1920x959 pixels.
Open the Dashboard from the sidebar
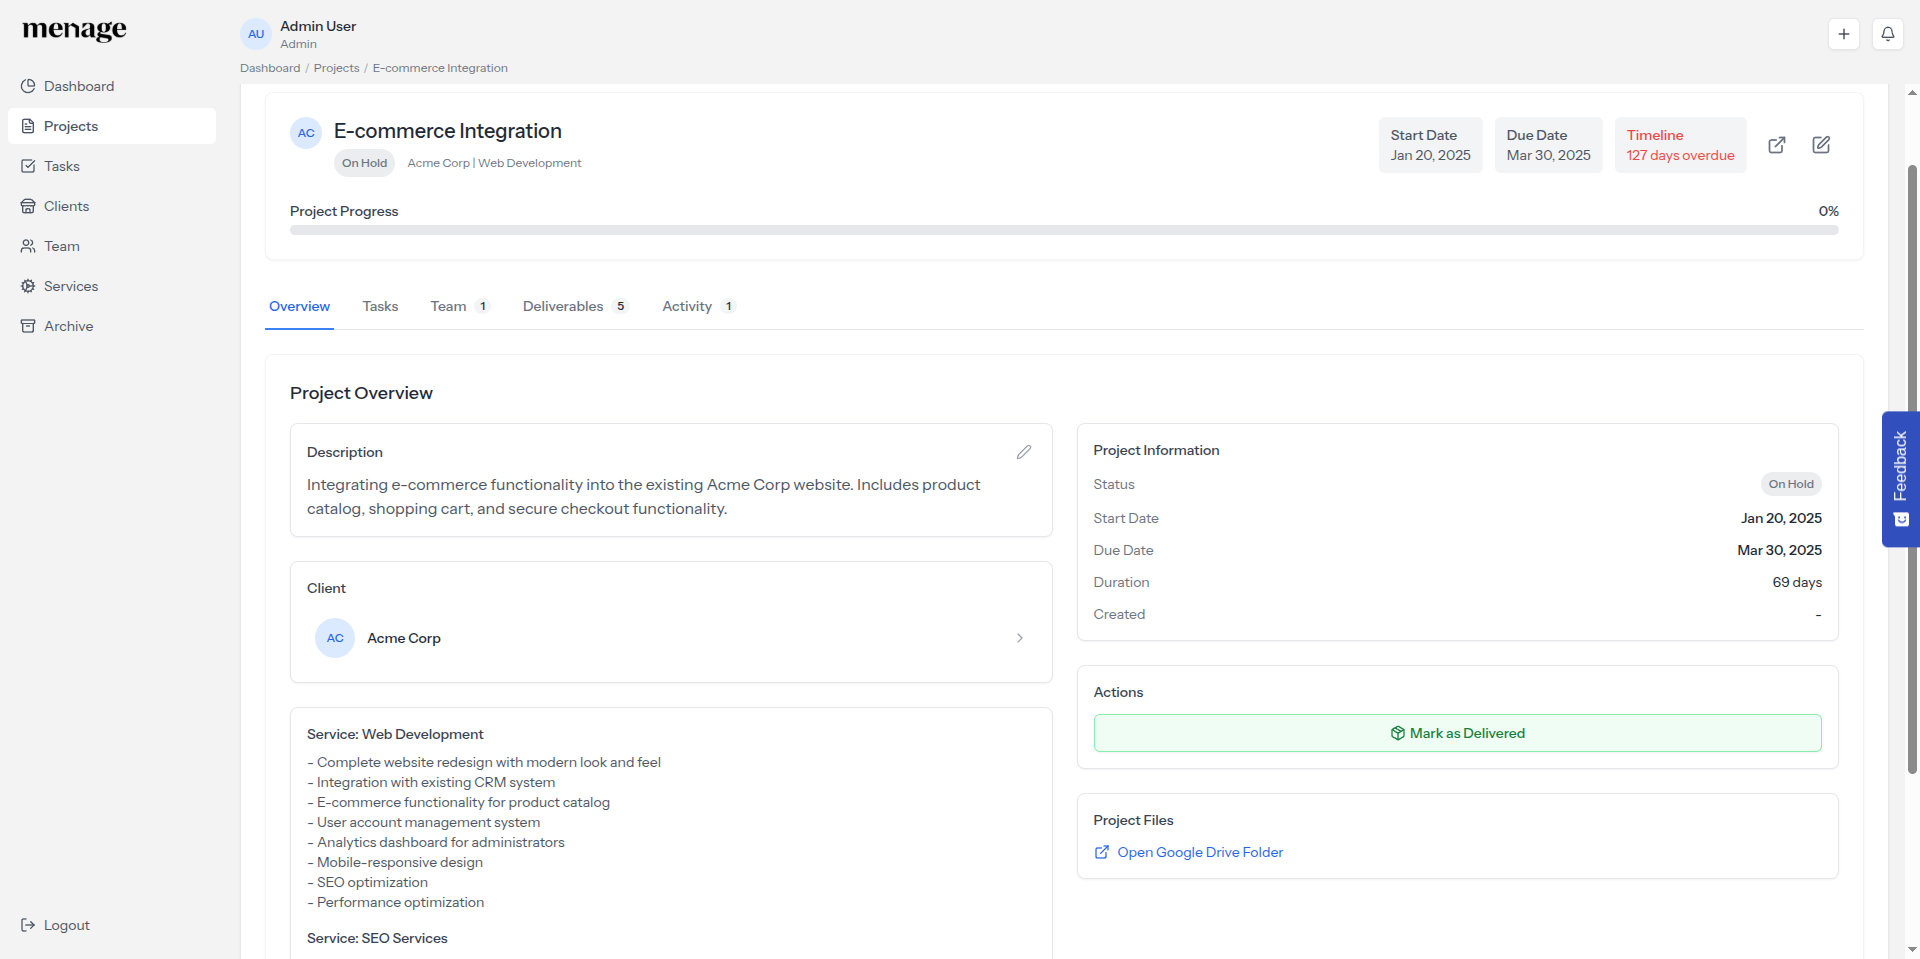[79, 86]
